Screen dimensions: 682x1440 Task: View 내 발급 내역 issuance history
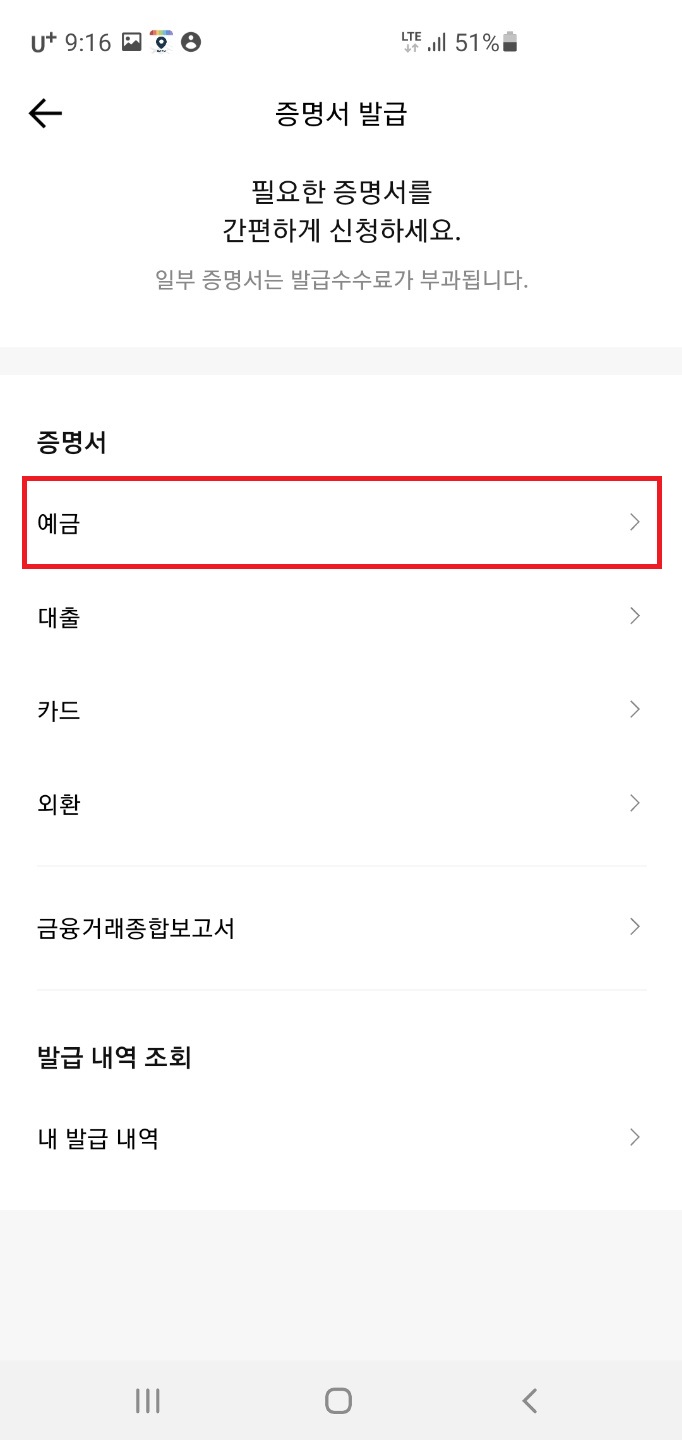(x=340, y=1137)
